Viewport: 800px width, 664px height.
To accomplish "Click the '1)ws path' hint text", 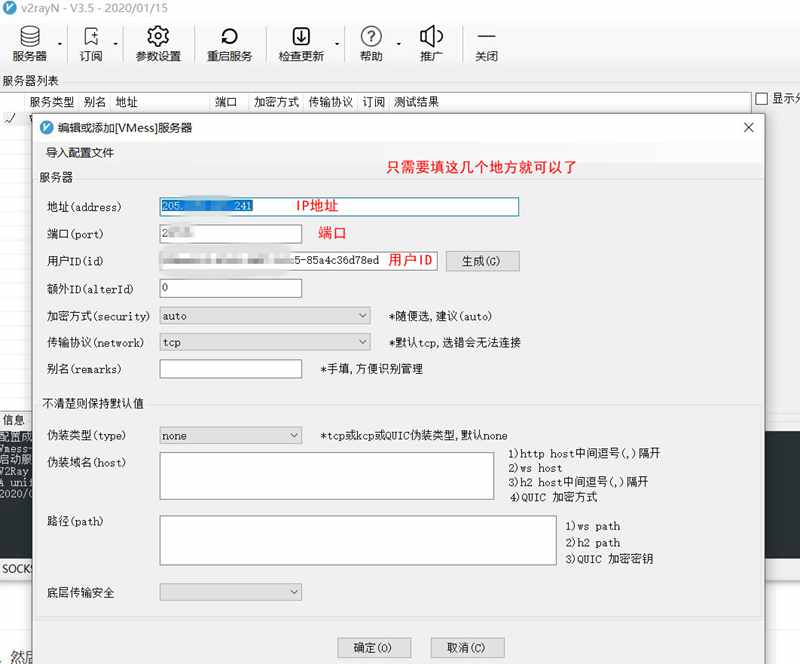I will coord(593,526).
